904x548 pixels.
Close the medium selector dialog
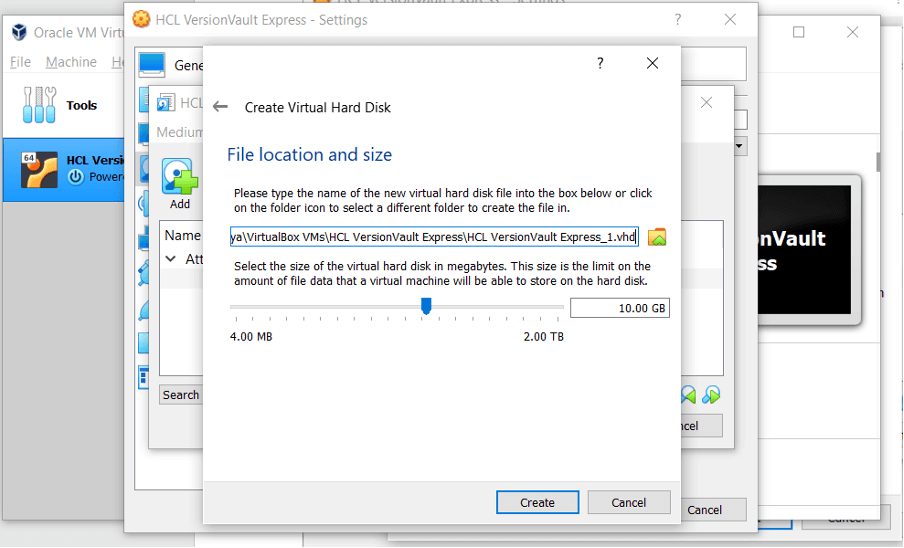point(706,103)
